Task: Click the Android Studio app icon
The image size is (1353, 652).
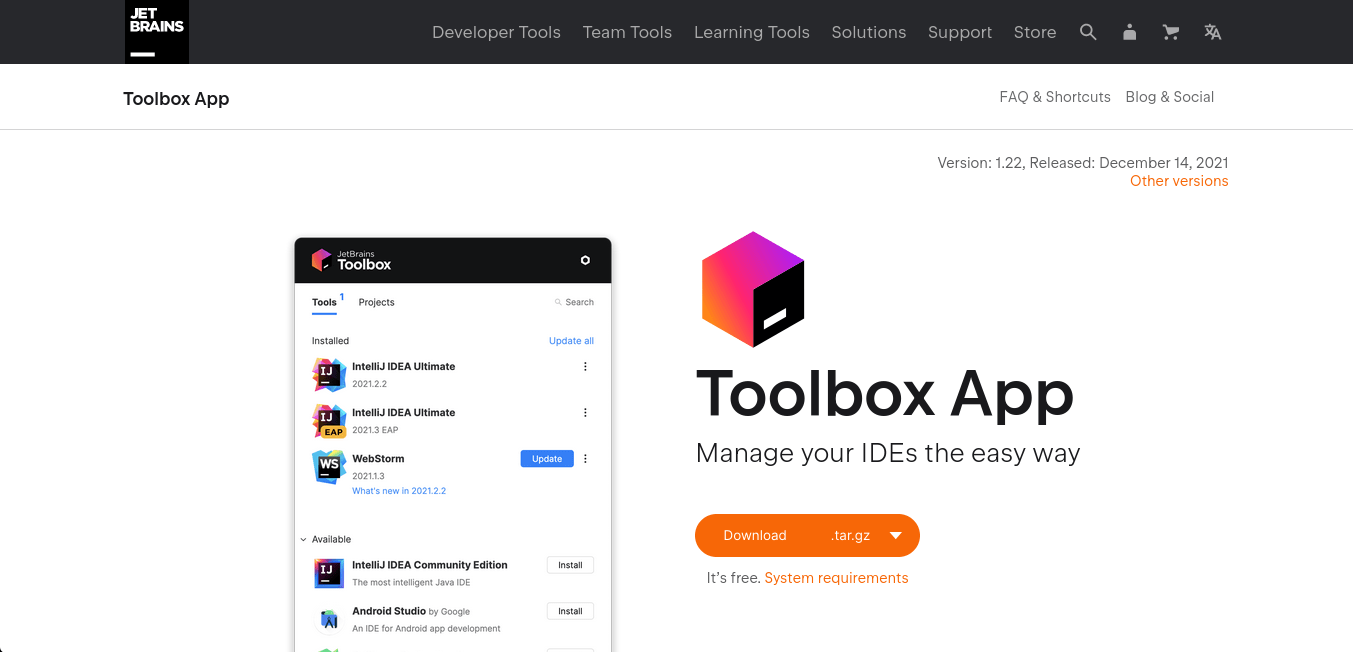Action: tap(328, 617)
